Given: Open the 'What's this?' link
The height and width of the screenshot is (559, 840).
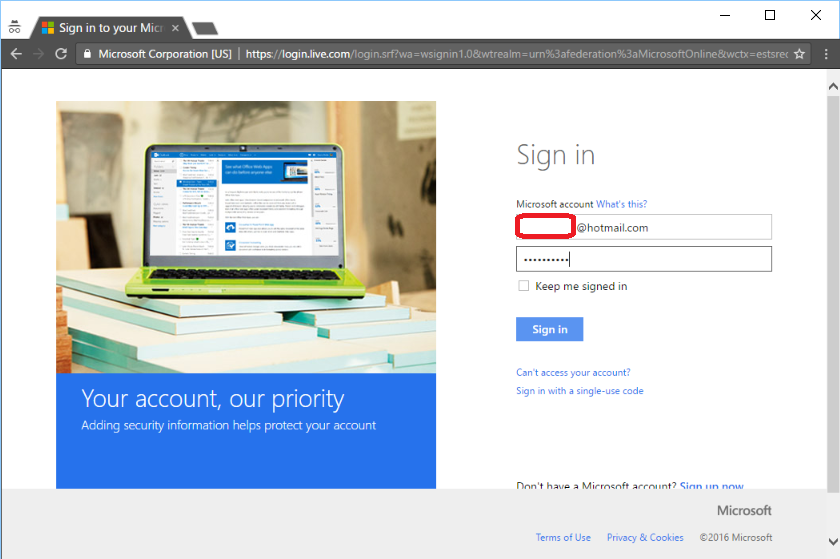Looking at the screenshot, I should coord(621,204).
